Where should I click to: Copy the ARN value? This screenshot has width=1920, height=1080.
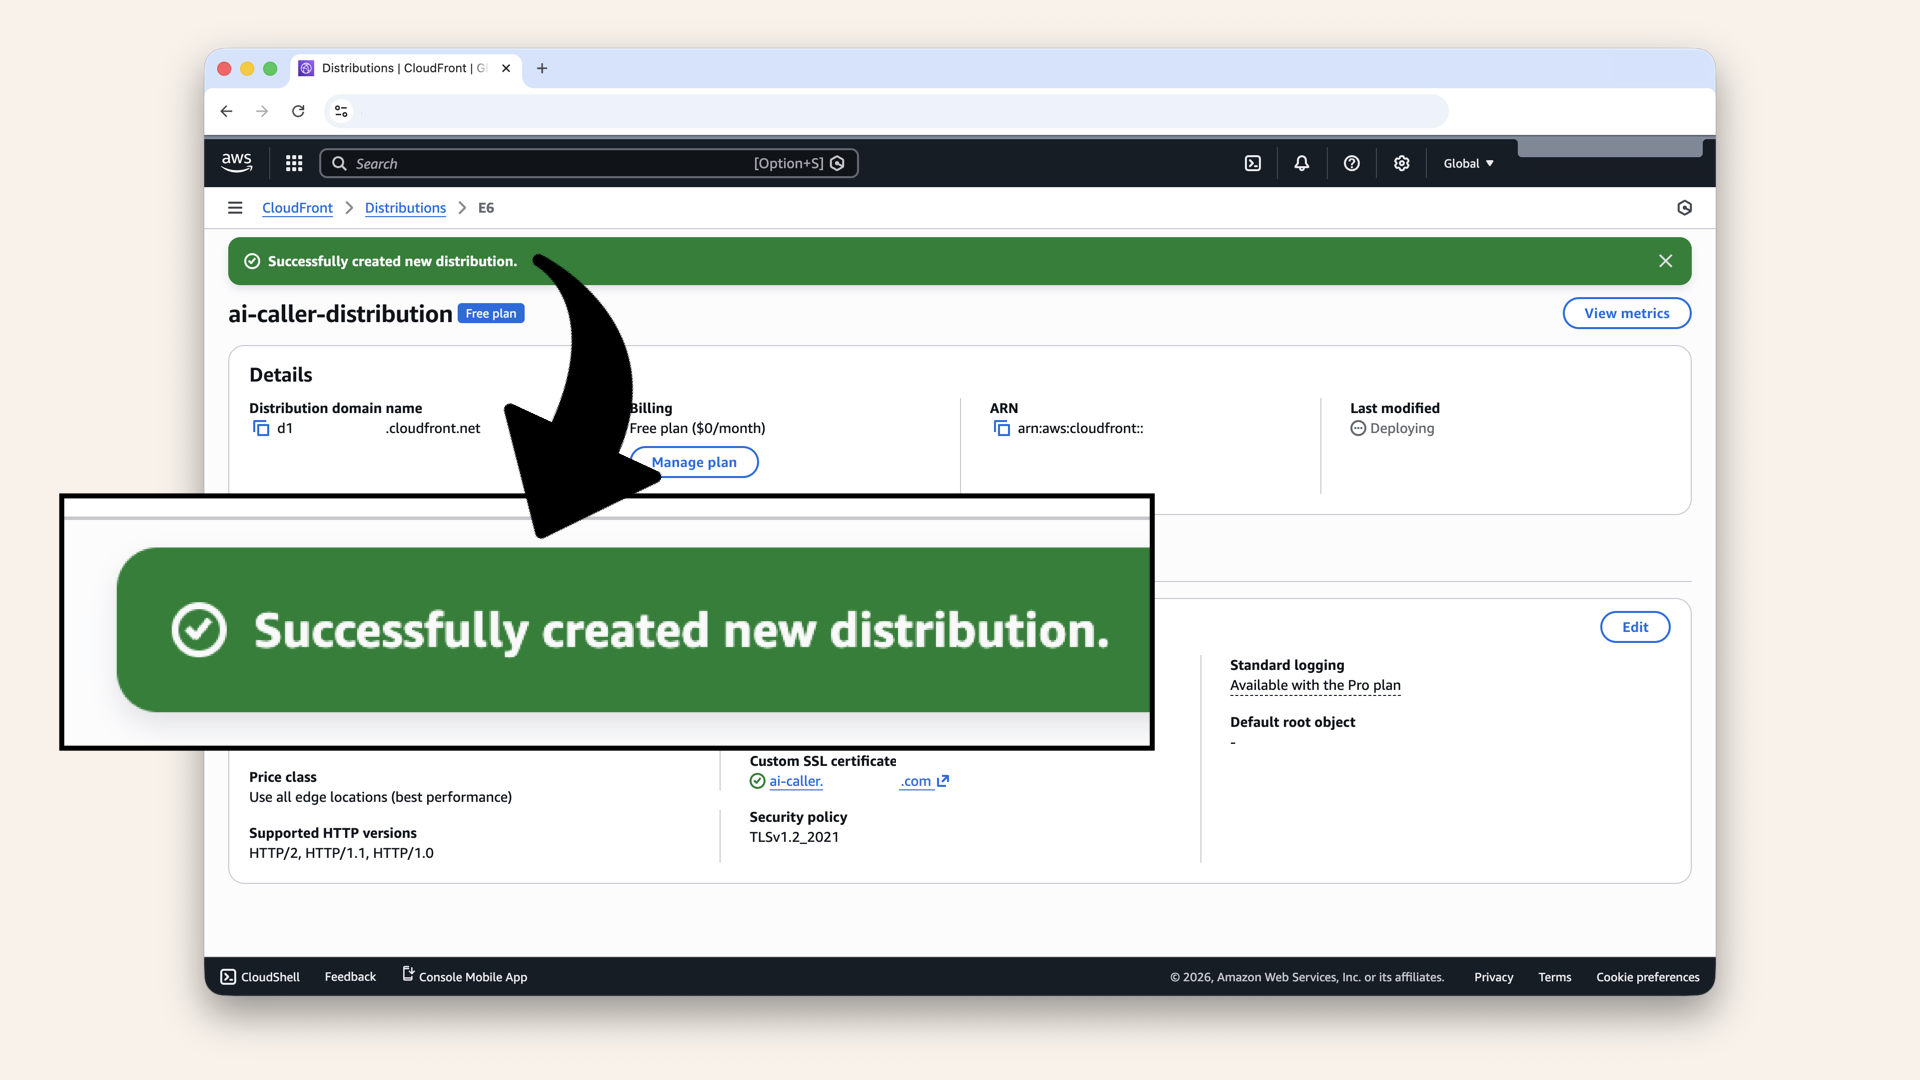click(x=1001, y=428)
